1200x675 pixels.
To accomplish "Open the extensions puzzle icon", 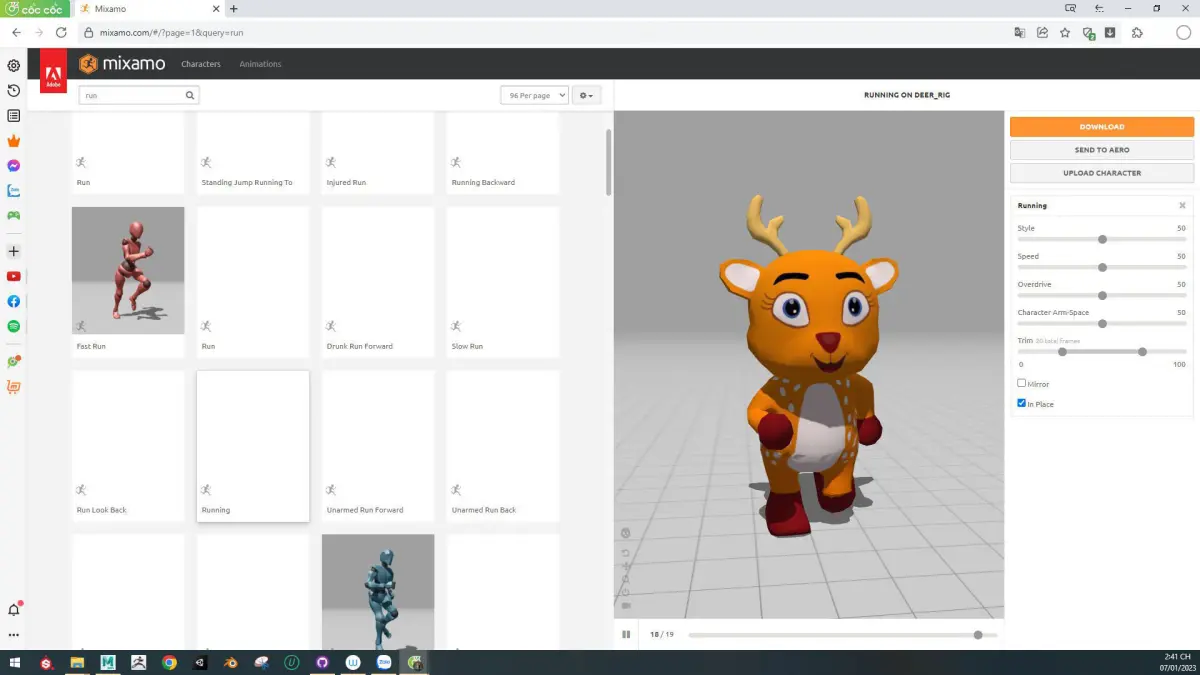I will (x=1137, y=32).
